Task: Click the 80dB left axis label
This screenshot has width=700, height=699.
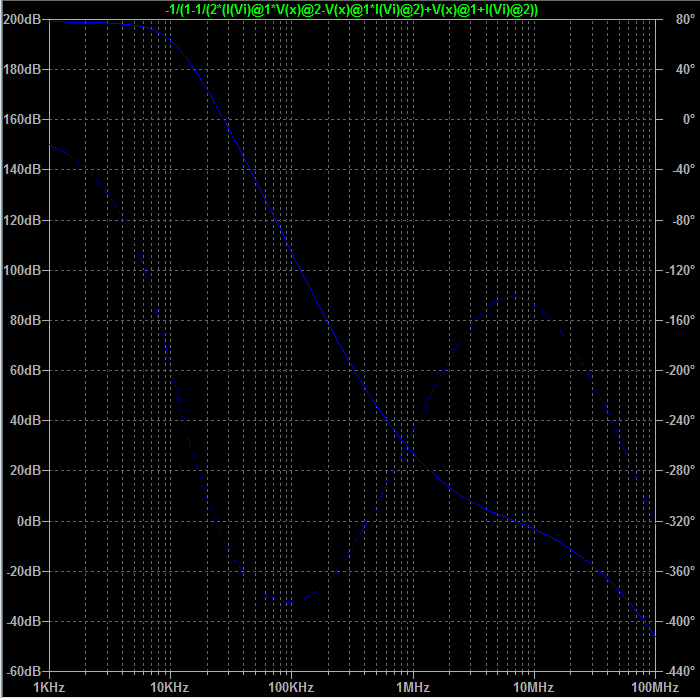Action: 25,320
